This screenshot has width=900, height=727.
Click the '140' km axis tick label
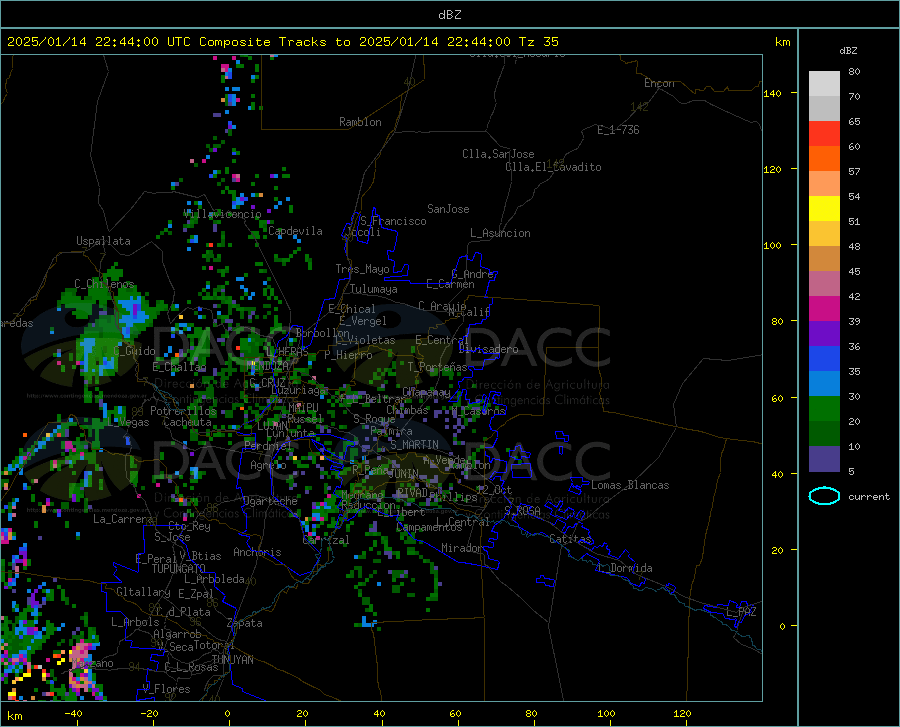pyautogui.click(x=772, y=93)
